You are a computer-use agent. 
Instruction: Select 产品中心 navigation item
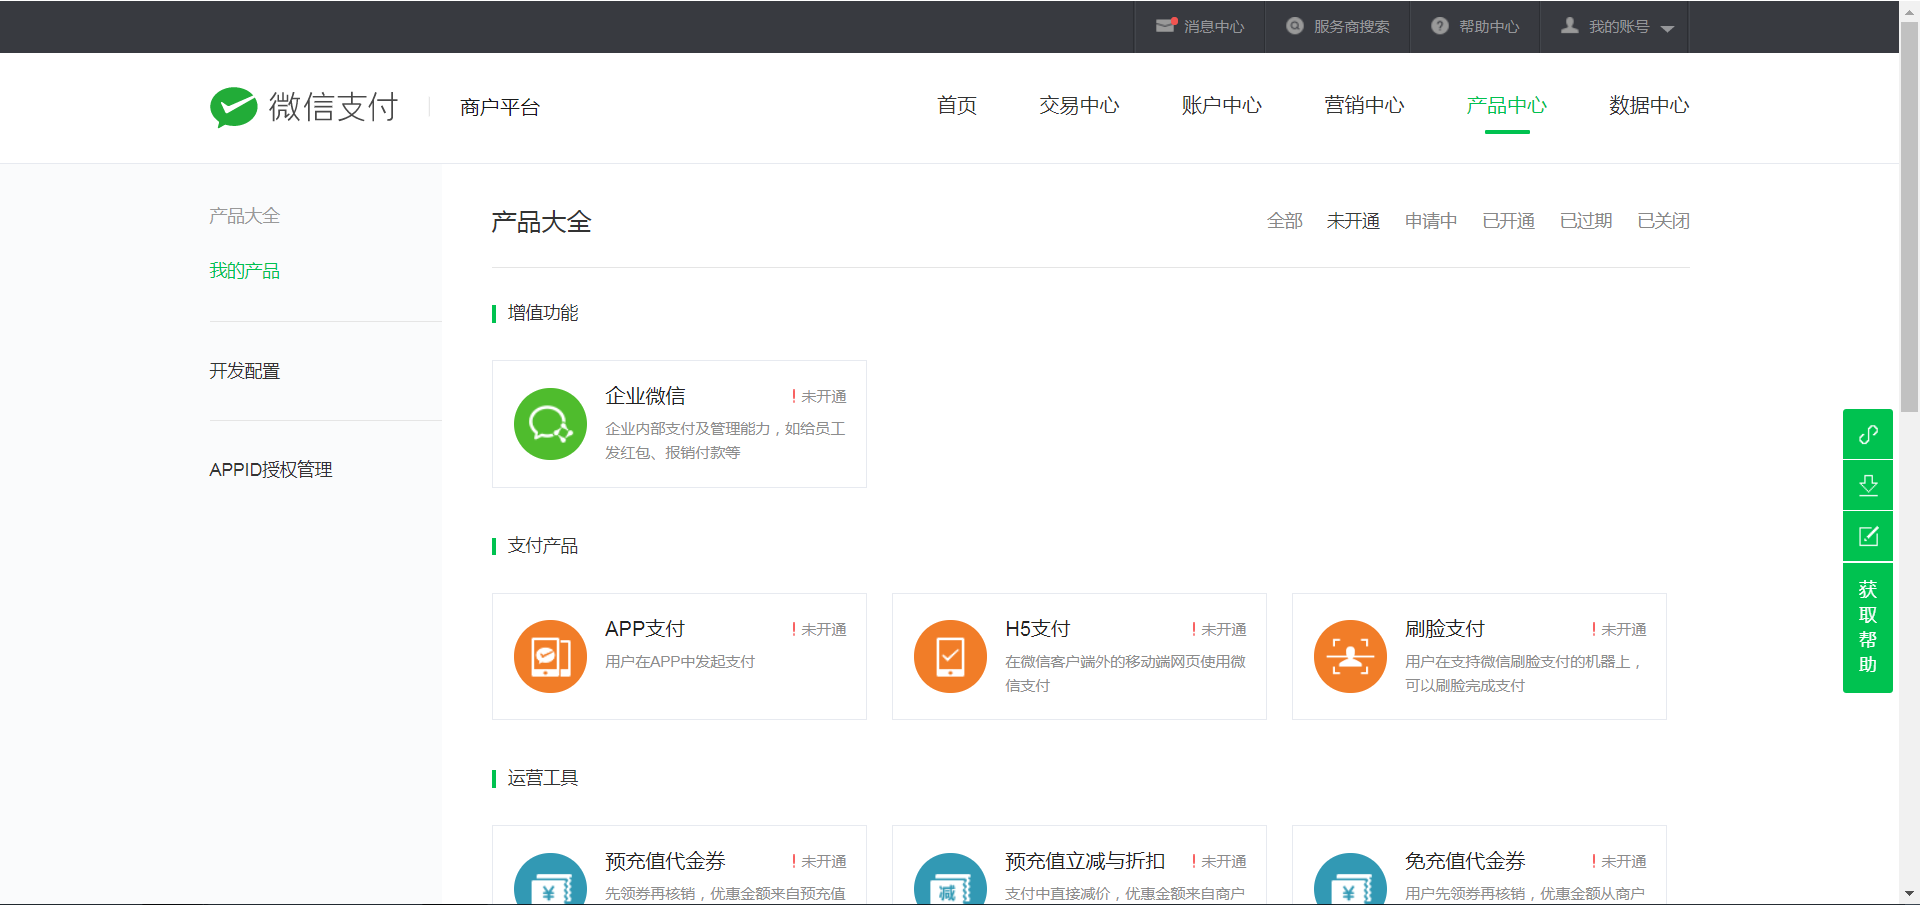1506,106
